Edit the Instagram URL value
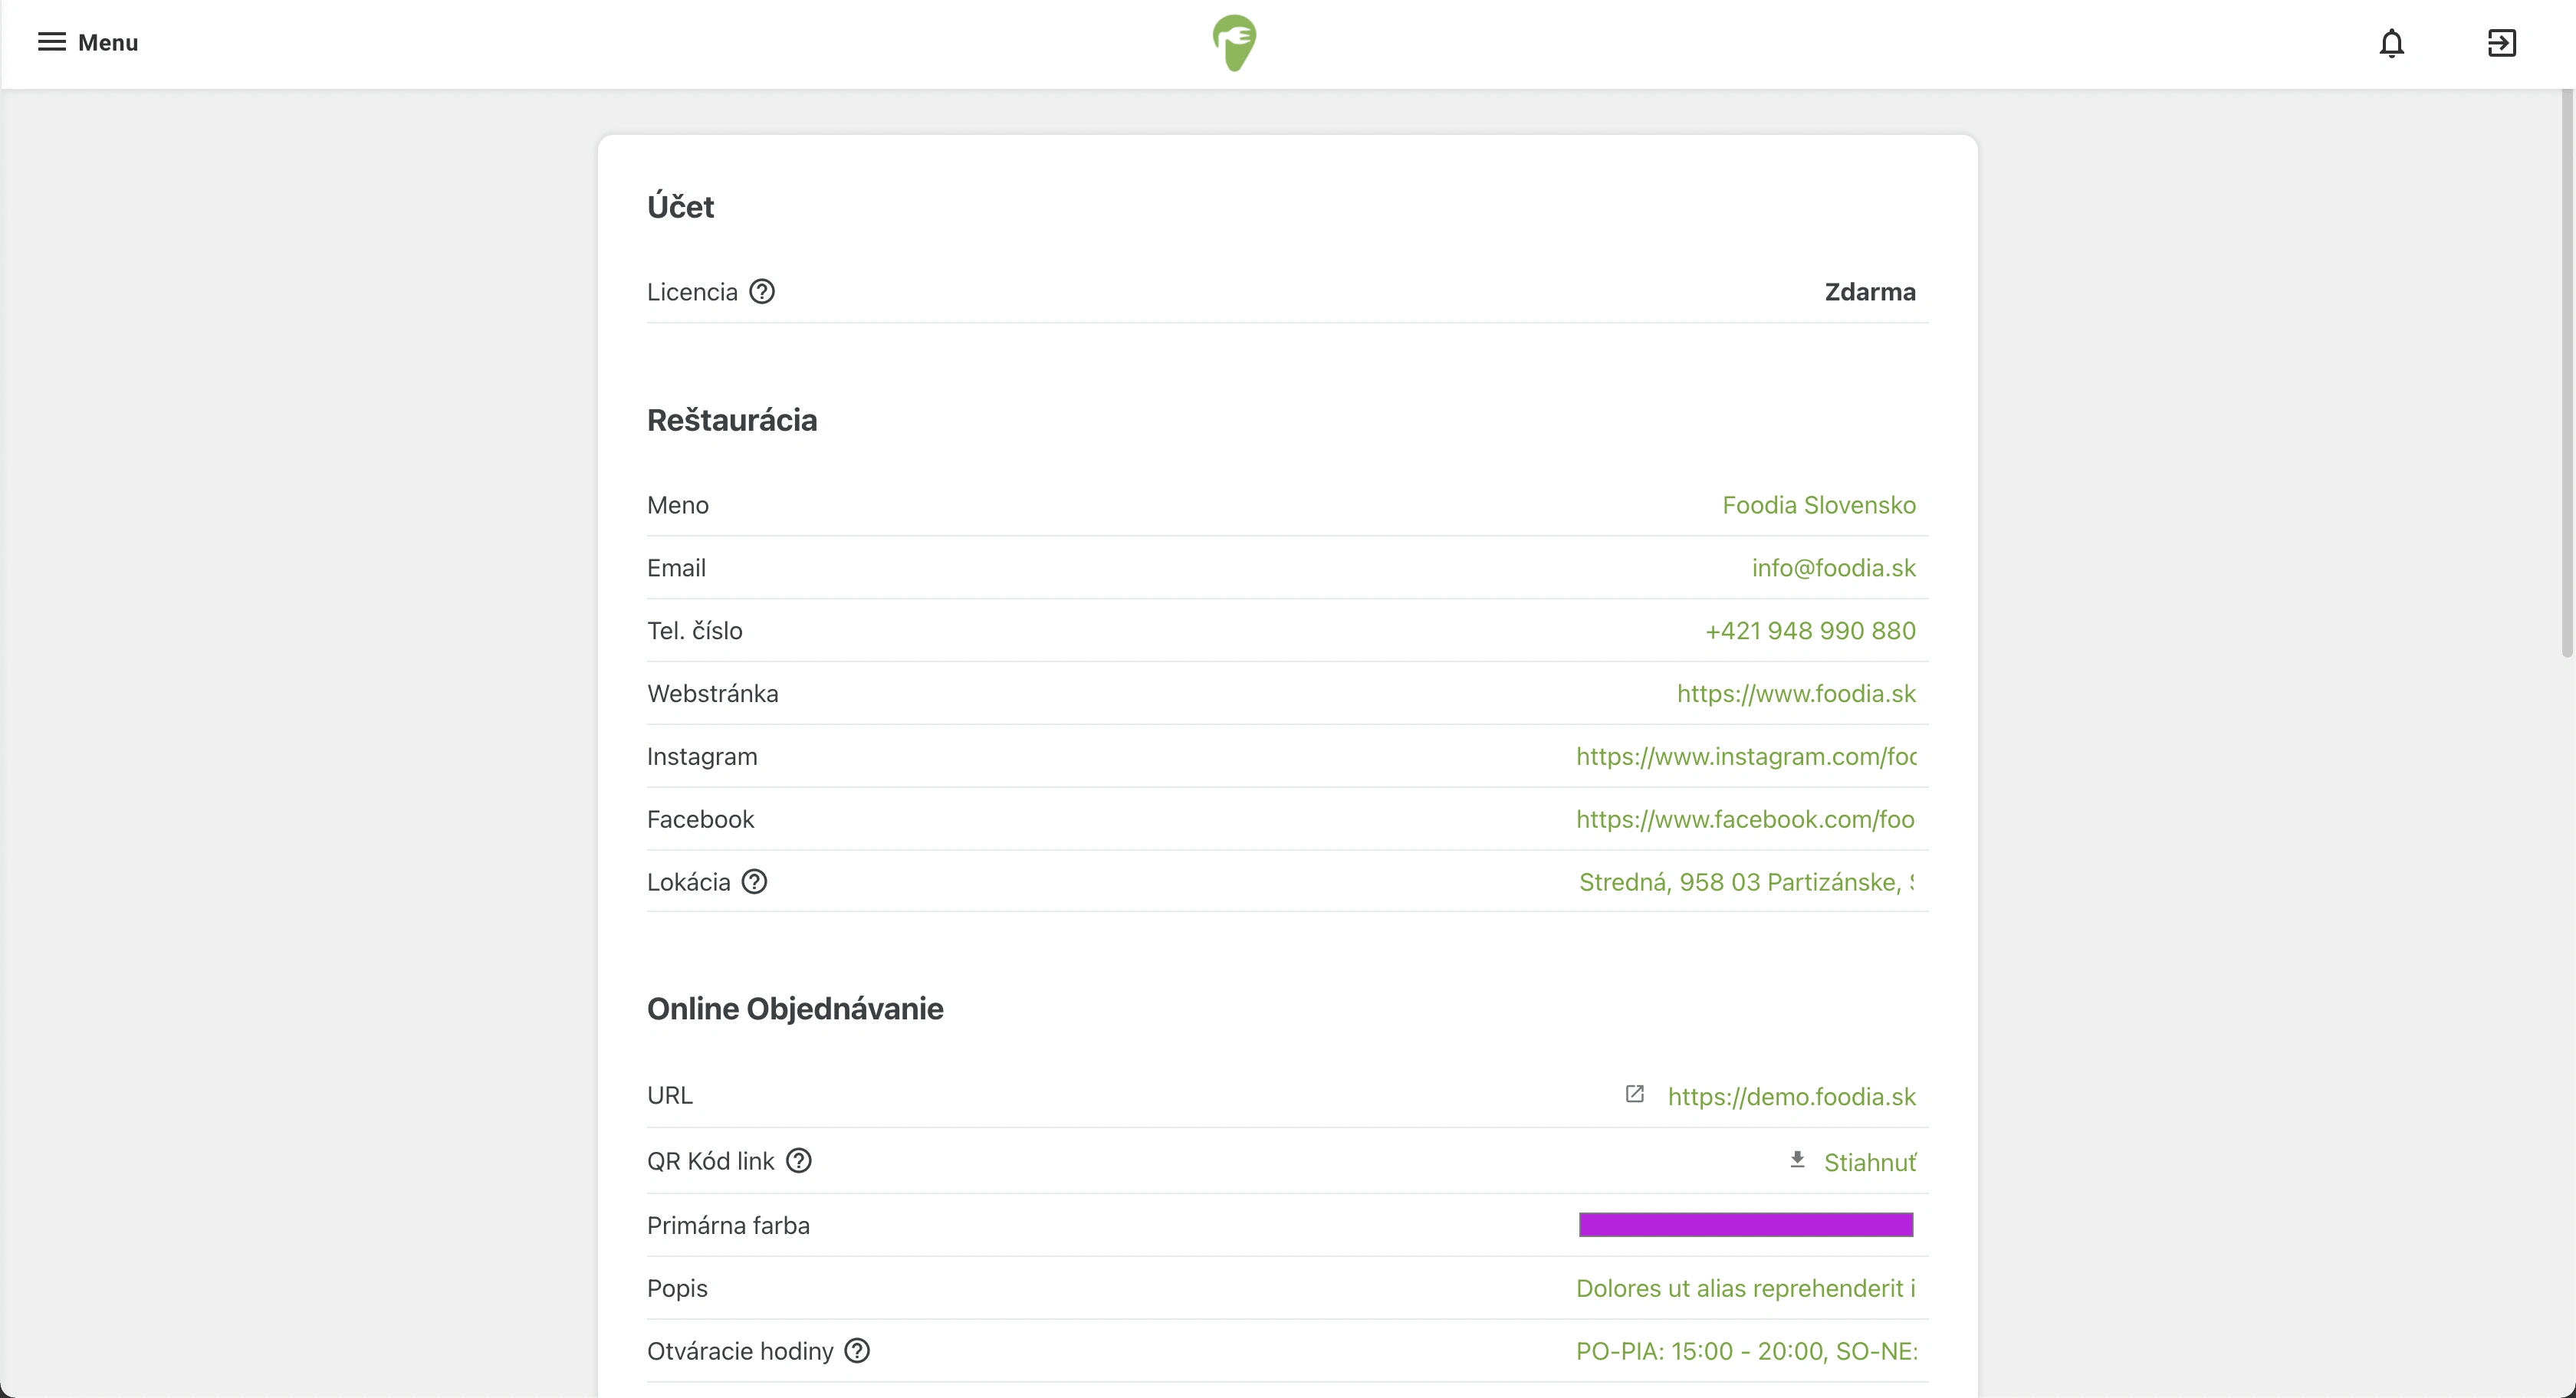 pyautogui.click(x=1746, y=757)
